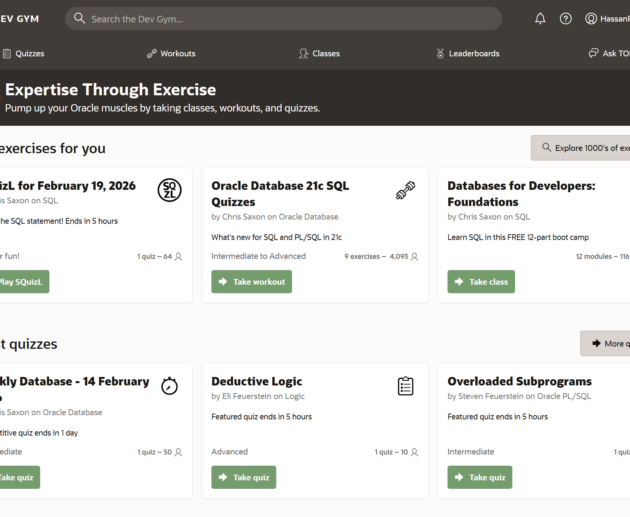The image size is (630, 517).
Task: Open the Classes navigation tab
Action: tap(319, 53)
